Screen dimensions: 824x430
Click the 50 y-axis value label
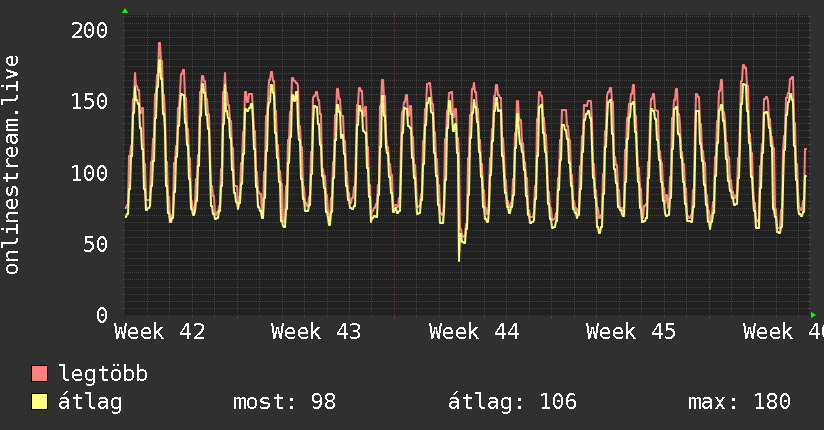pyautogui.click(x=96, y=244)
